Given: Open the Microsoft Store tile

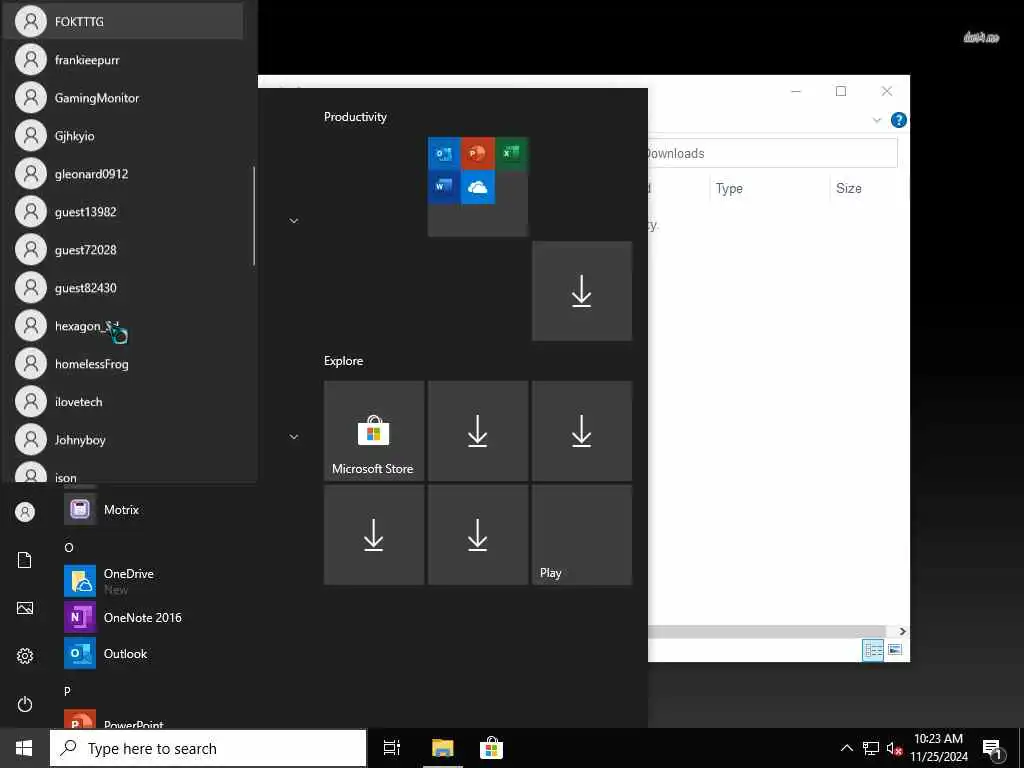Looking at the screenshot, I should click(x=374, y=431).
